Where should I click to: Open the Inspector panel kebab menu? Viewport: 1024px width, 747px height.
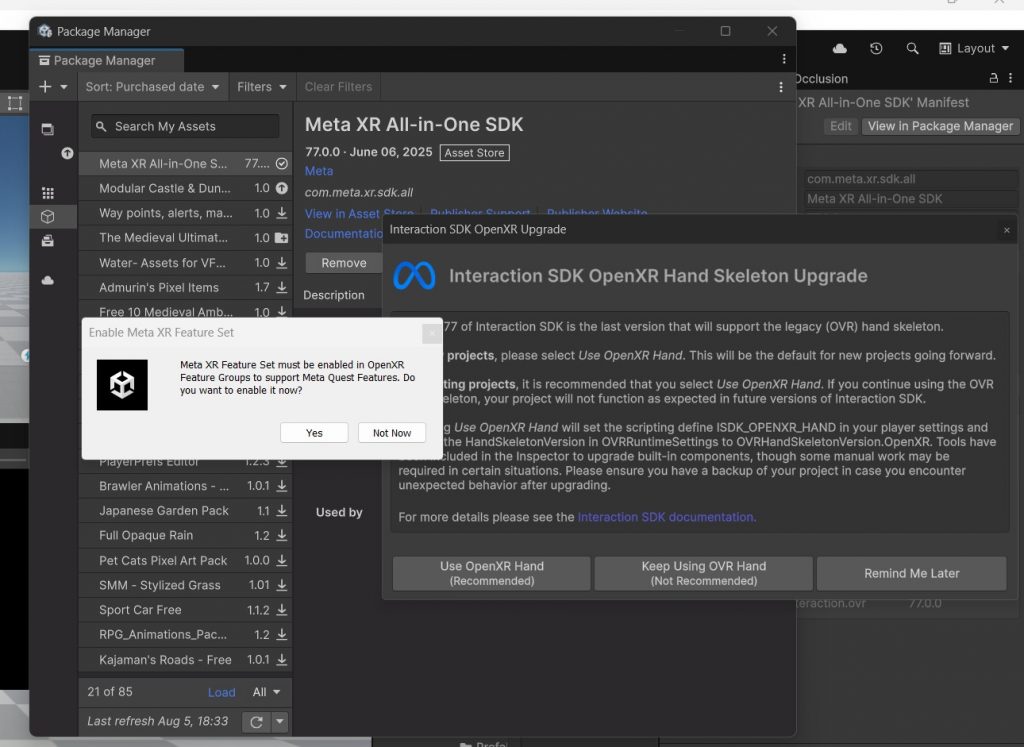(1010, 78)
